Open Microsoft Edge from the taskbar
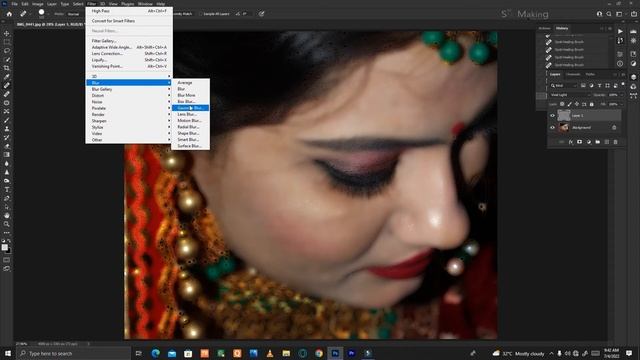This screenshot has height=360, width=640. (x=156, y=353)
